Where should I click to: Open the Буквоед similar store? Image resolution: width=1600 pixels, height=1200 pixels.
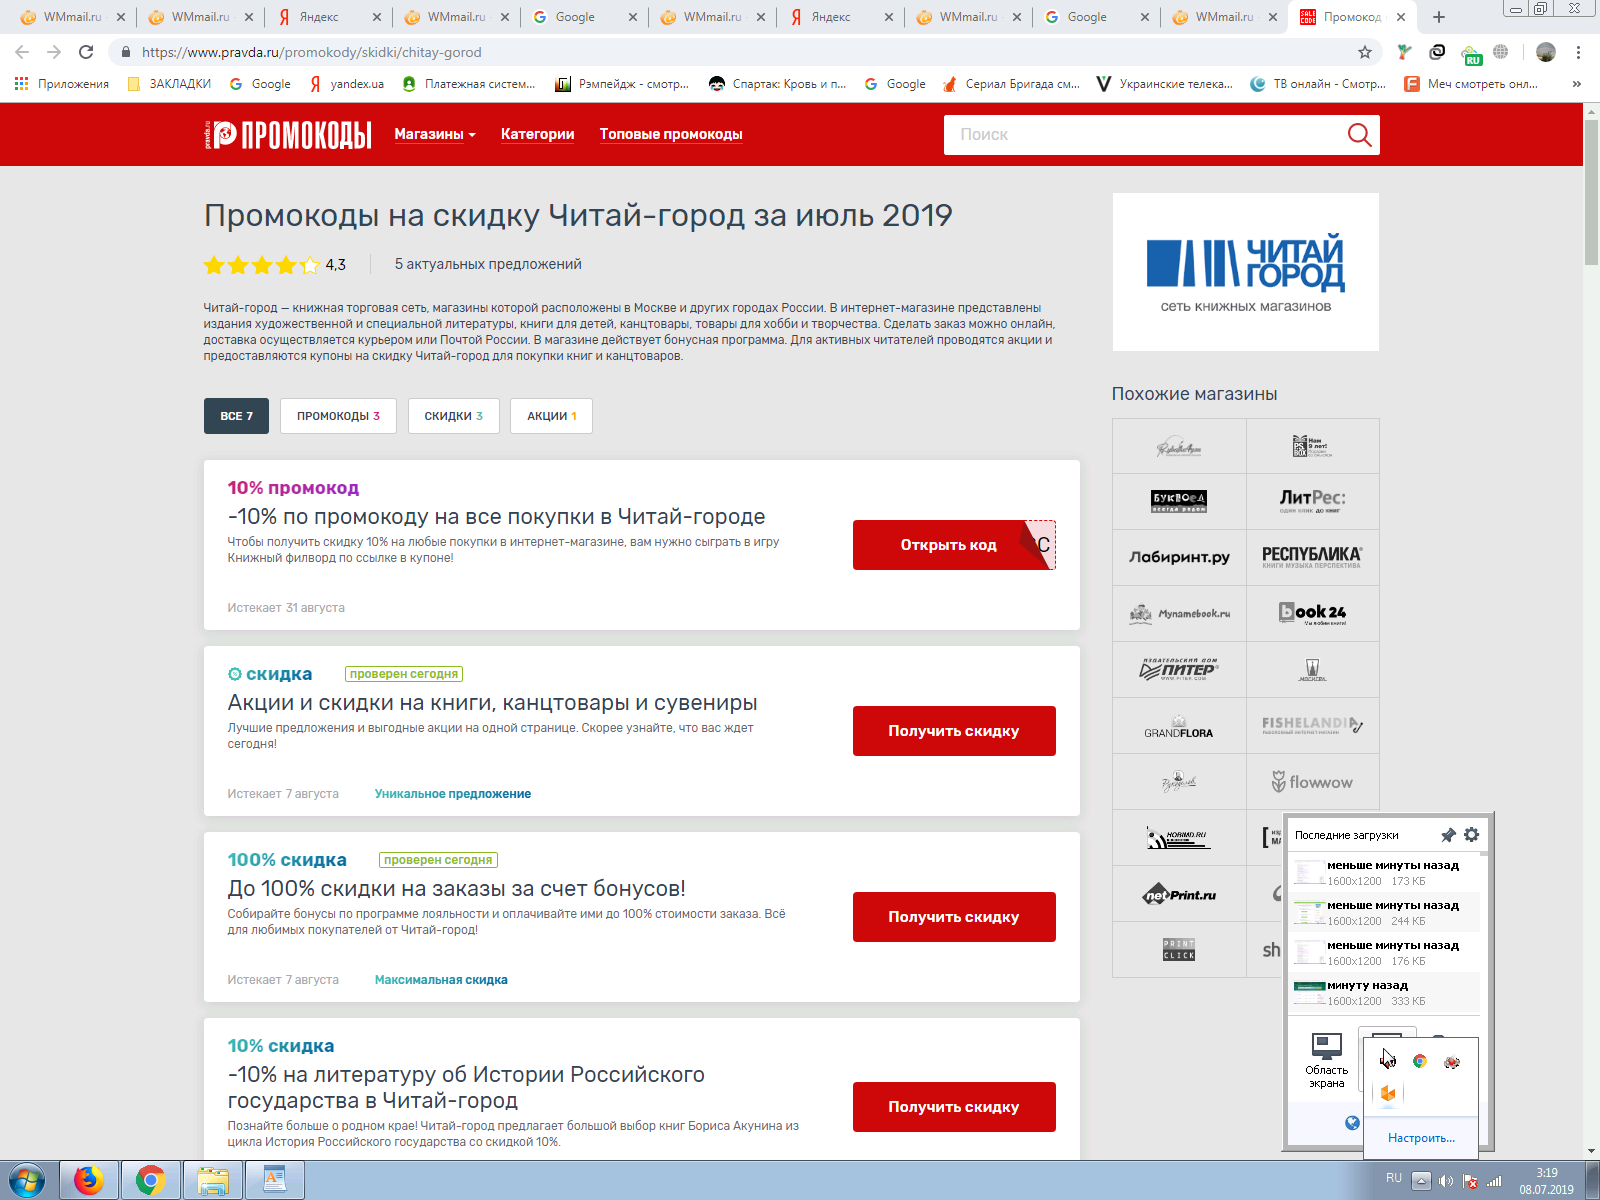[1179, 501]
